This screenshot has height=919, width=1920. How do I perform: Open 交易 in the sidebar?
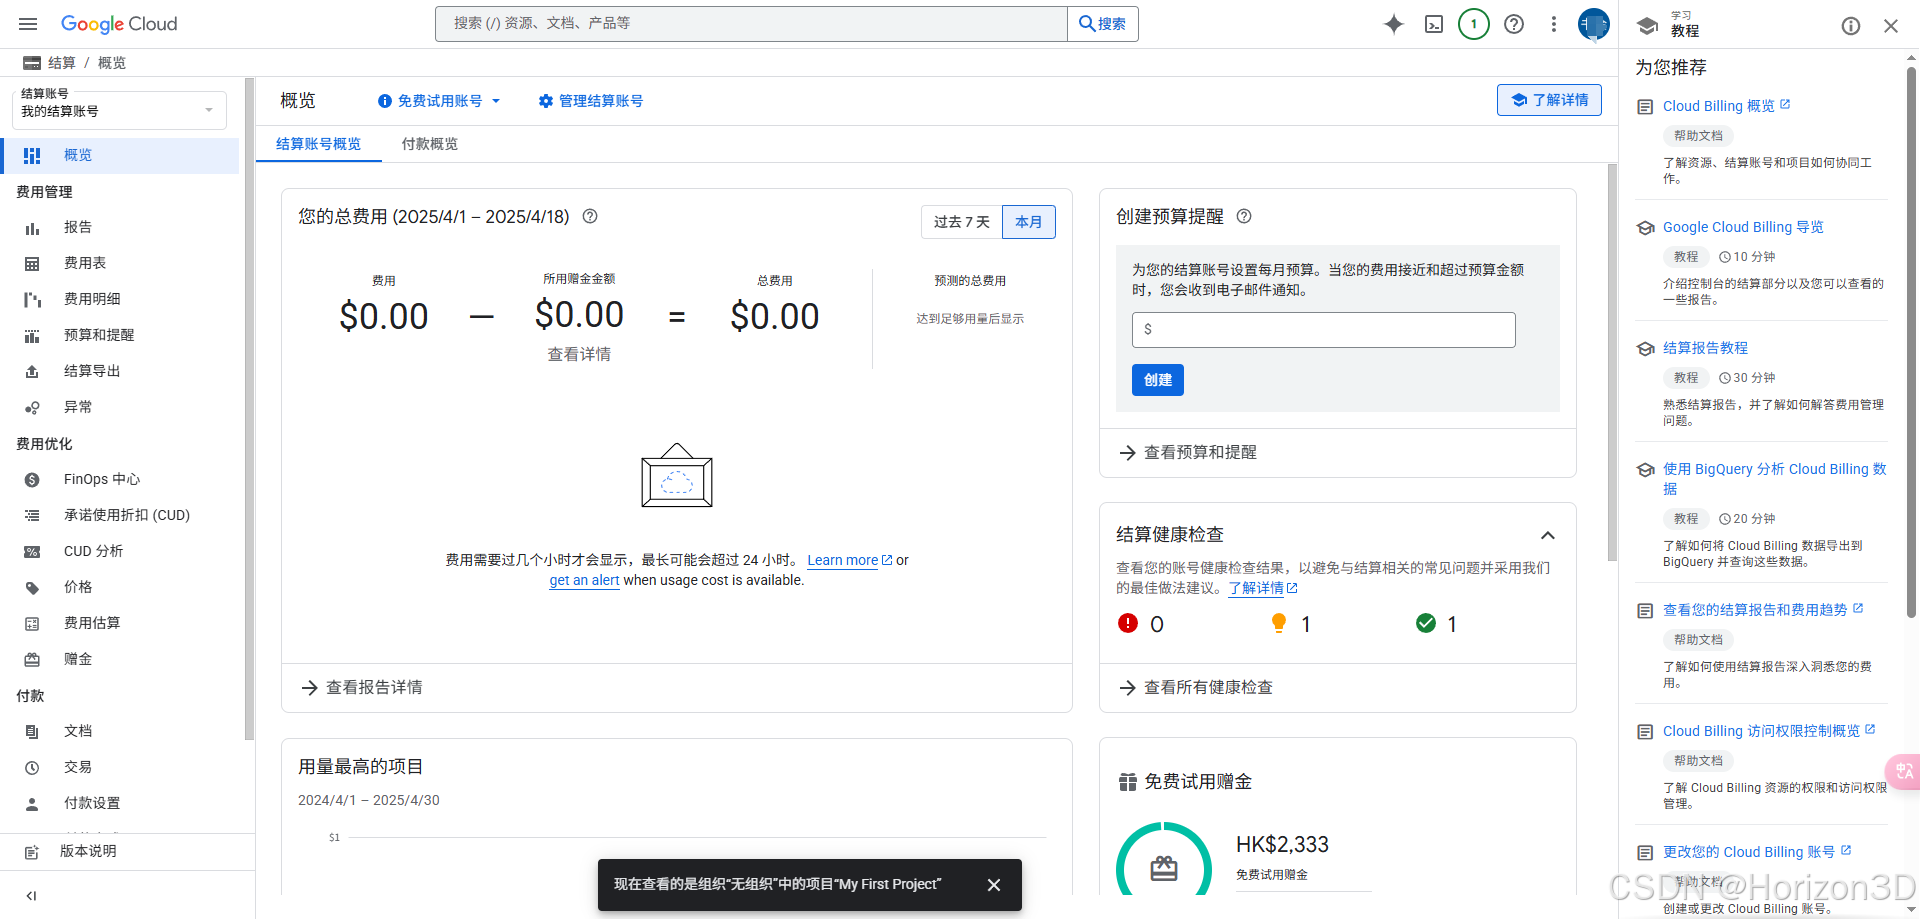(x=120, y=767)
